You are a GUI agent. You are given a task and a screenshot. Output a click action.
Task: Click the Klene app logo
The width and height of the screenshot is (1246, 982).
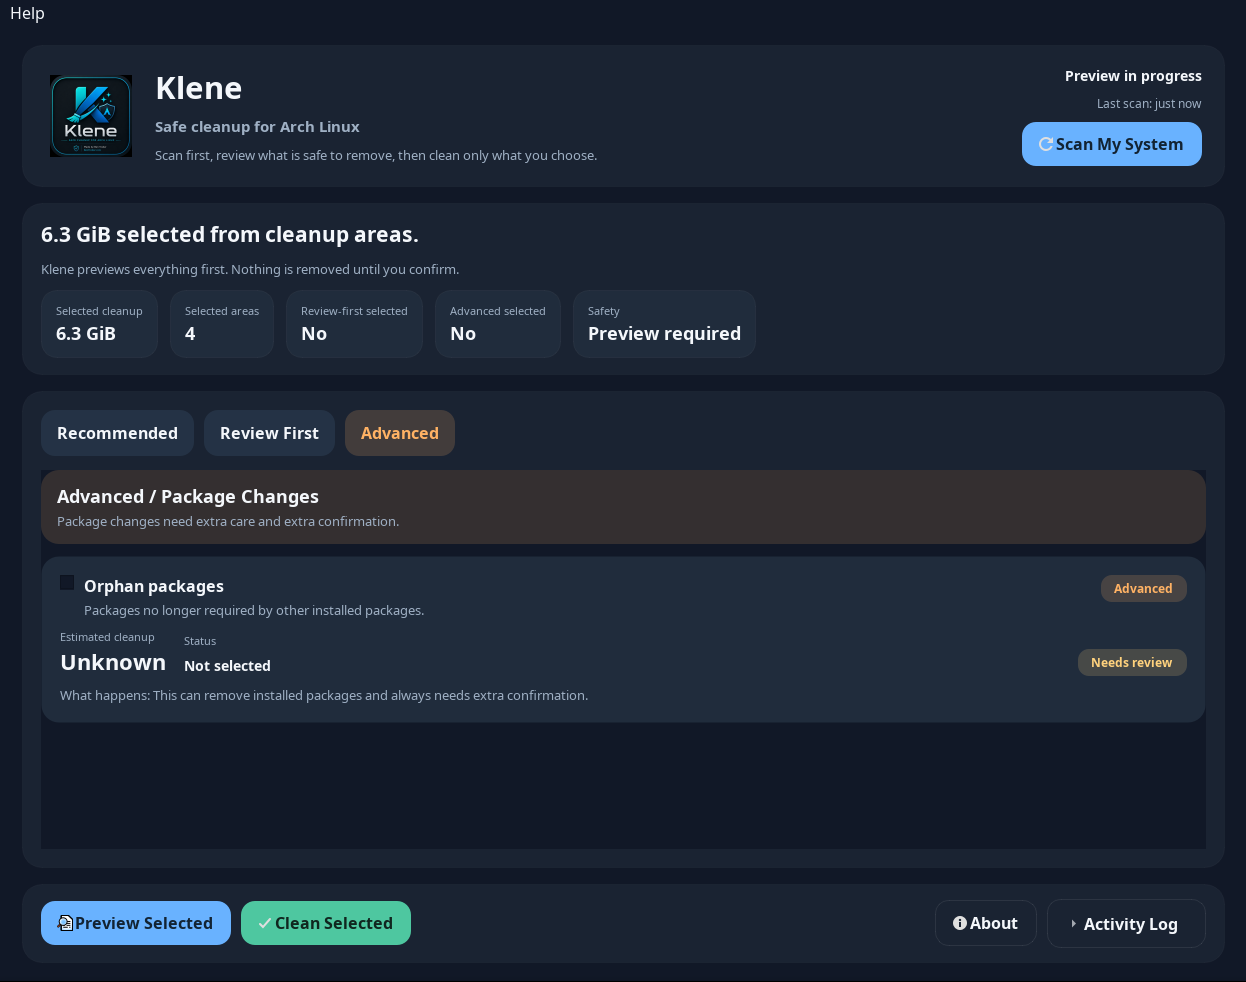[91, 116]
